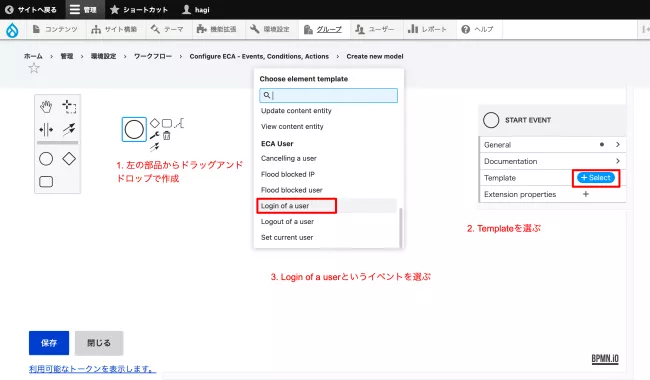650x380 pixels.
Task: Choose Cancelling a user template
Action: [289, 158]
